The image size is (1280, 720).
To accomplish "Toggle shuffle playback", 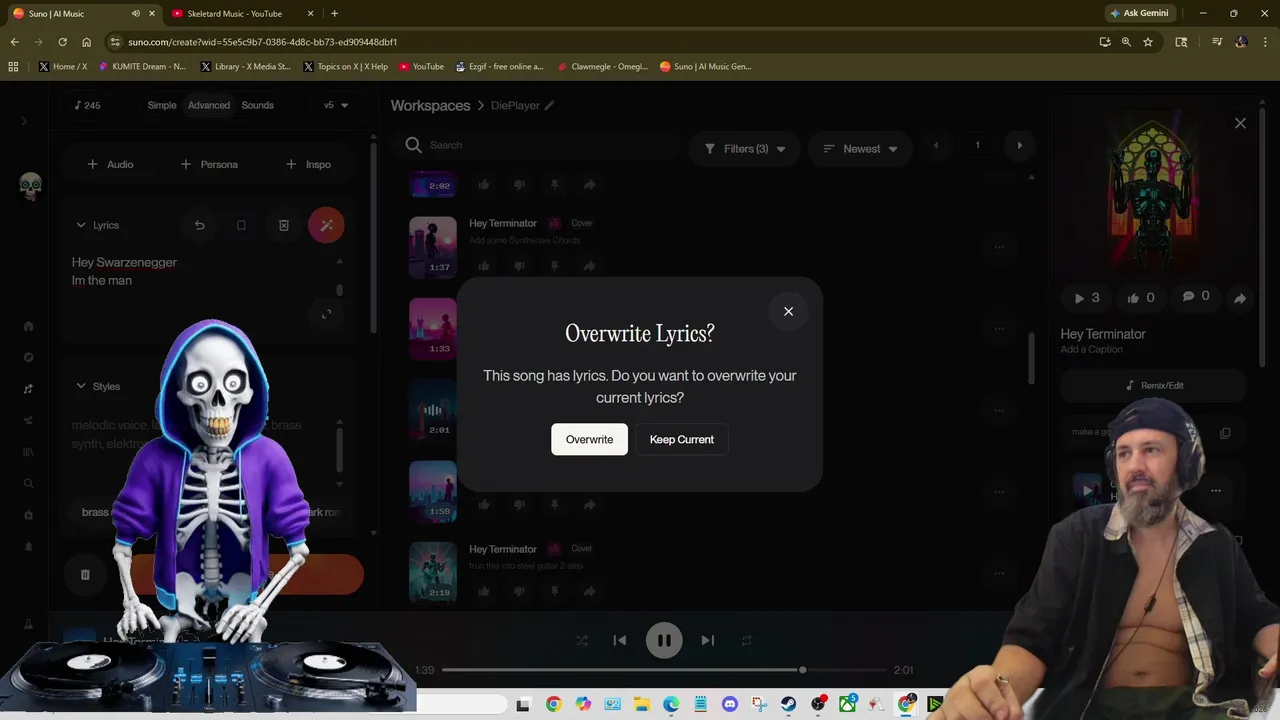I will tap(581, 640).
